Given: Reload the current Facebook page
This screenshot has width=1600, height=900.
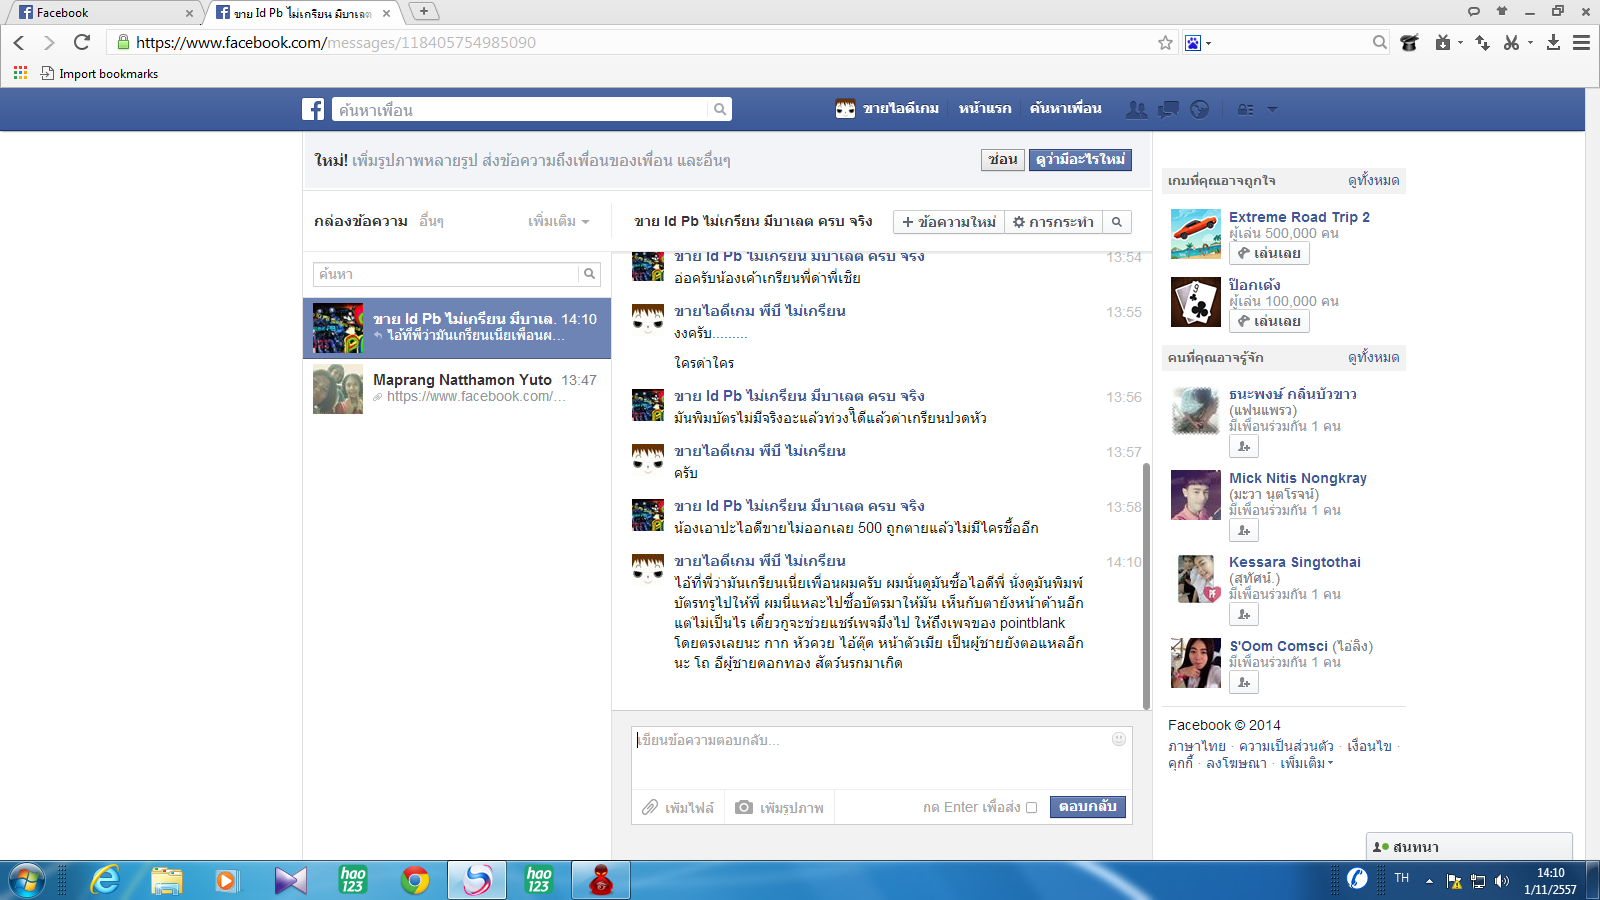Looking at the screenshot, I should click(x=82, y=42).
